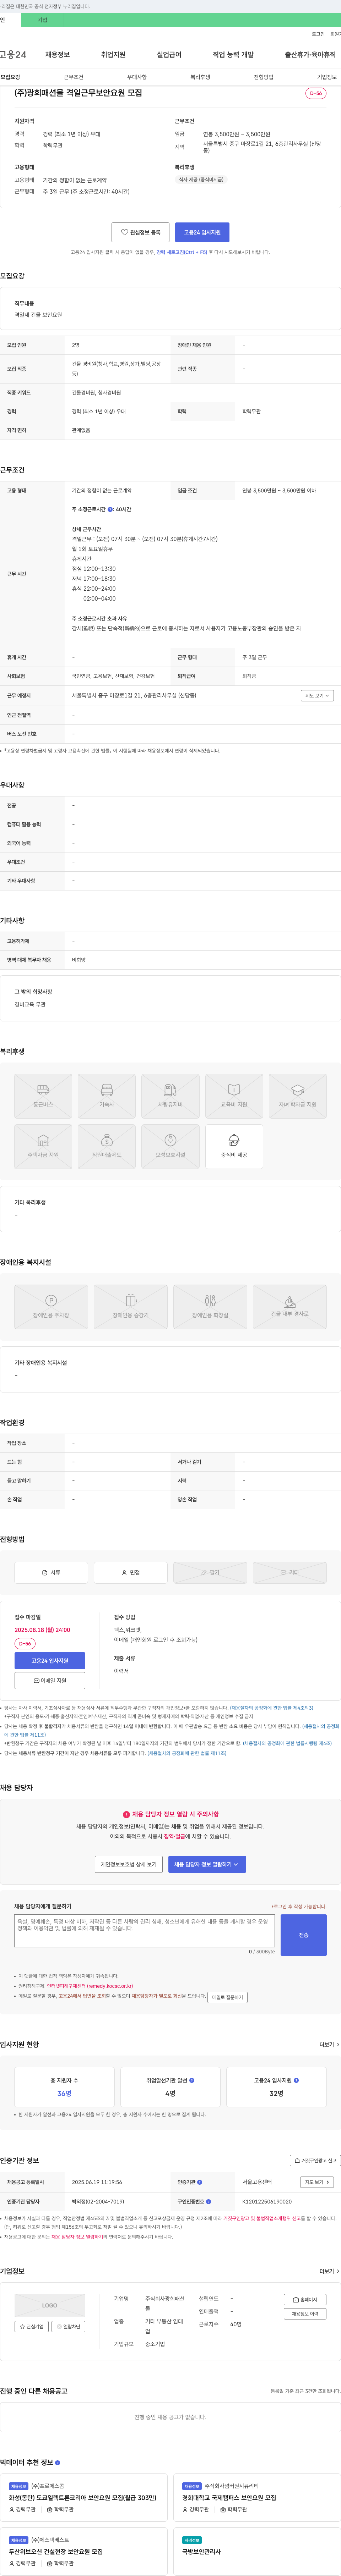Click 더보기 next to 입사지원 현황
The height and width of the screenshot is (2576, 341).
pos(329,2045)
